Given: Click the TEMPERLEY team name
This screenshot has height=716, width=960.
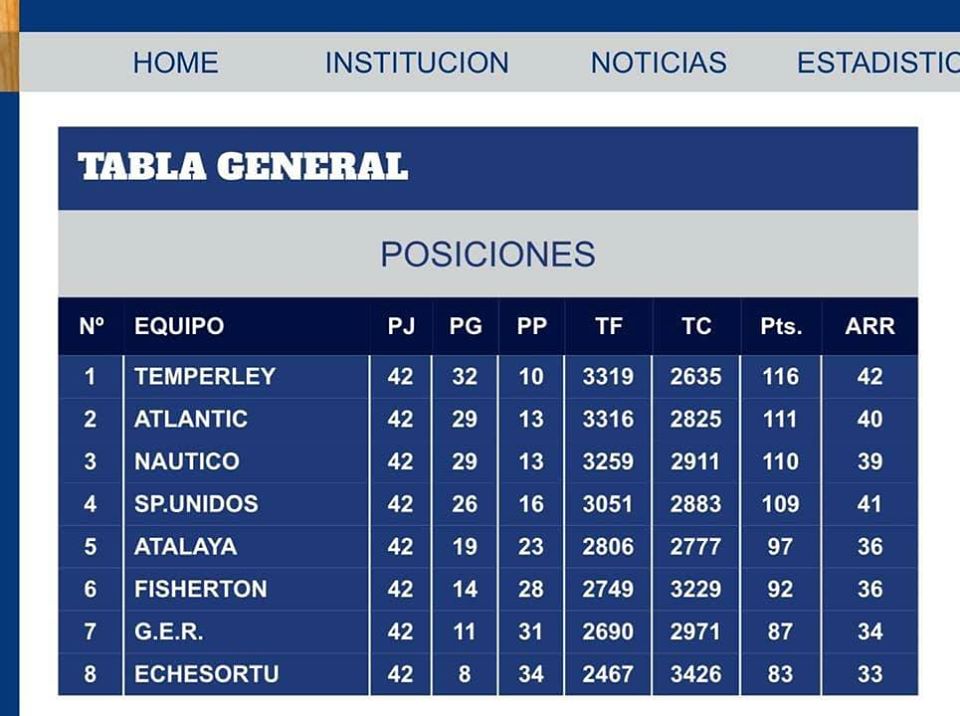Looking at the screenshot, I should (x=205, y=376).
